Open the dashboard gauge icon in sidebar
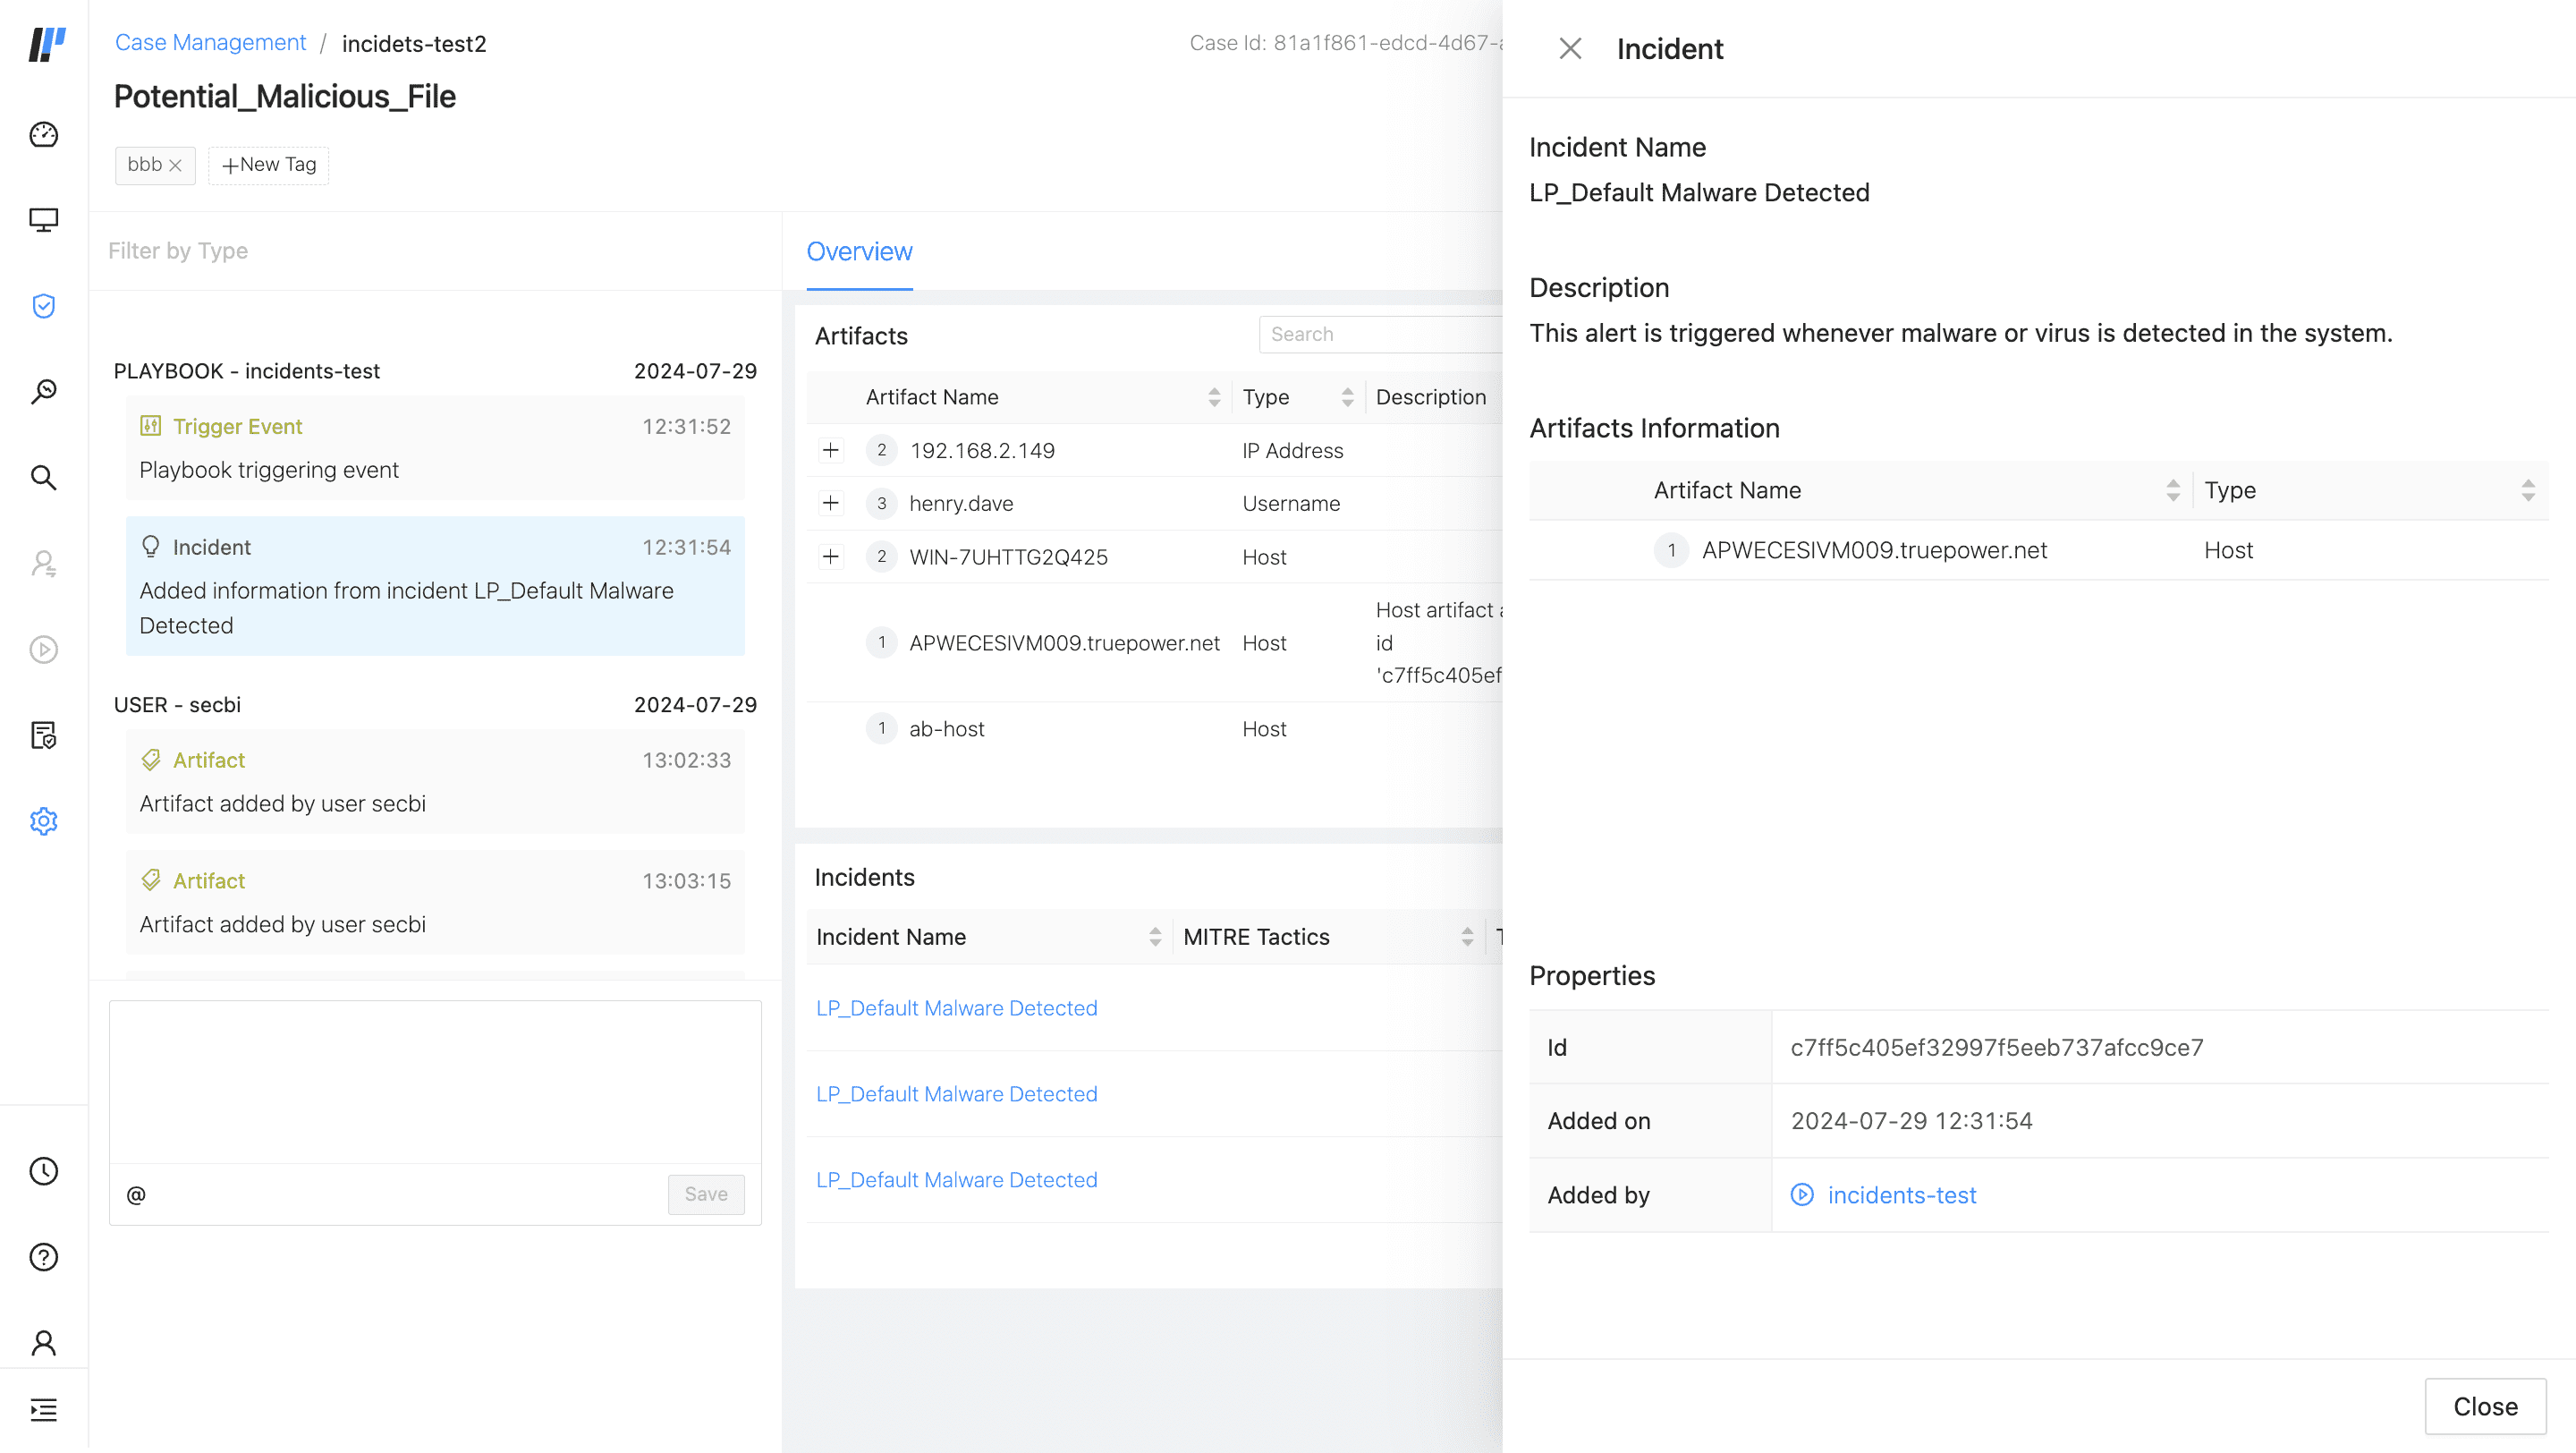This screenshot has width=2576, height=1453. 43,134
